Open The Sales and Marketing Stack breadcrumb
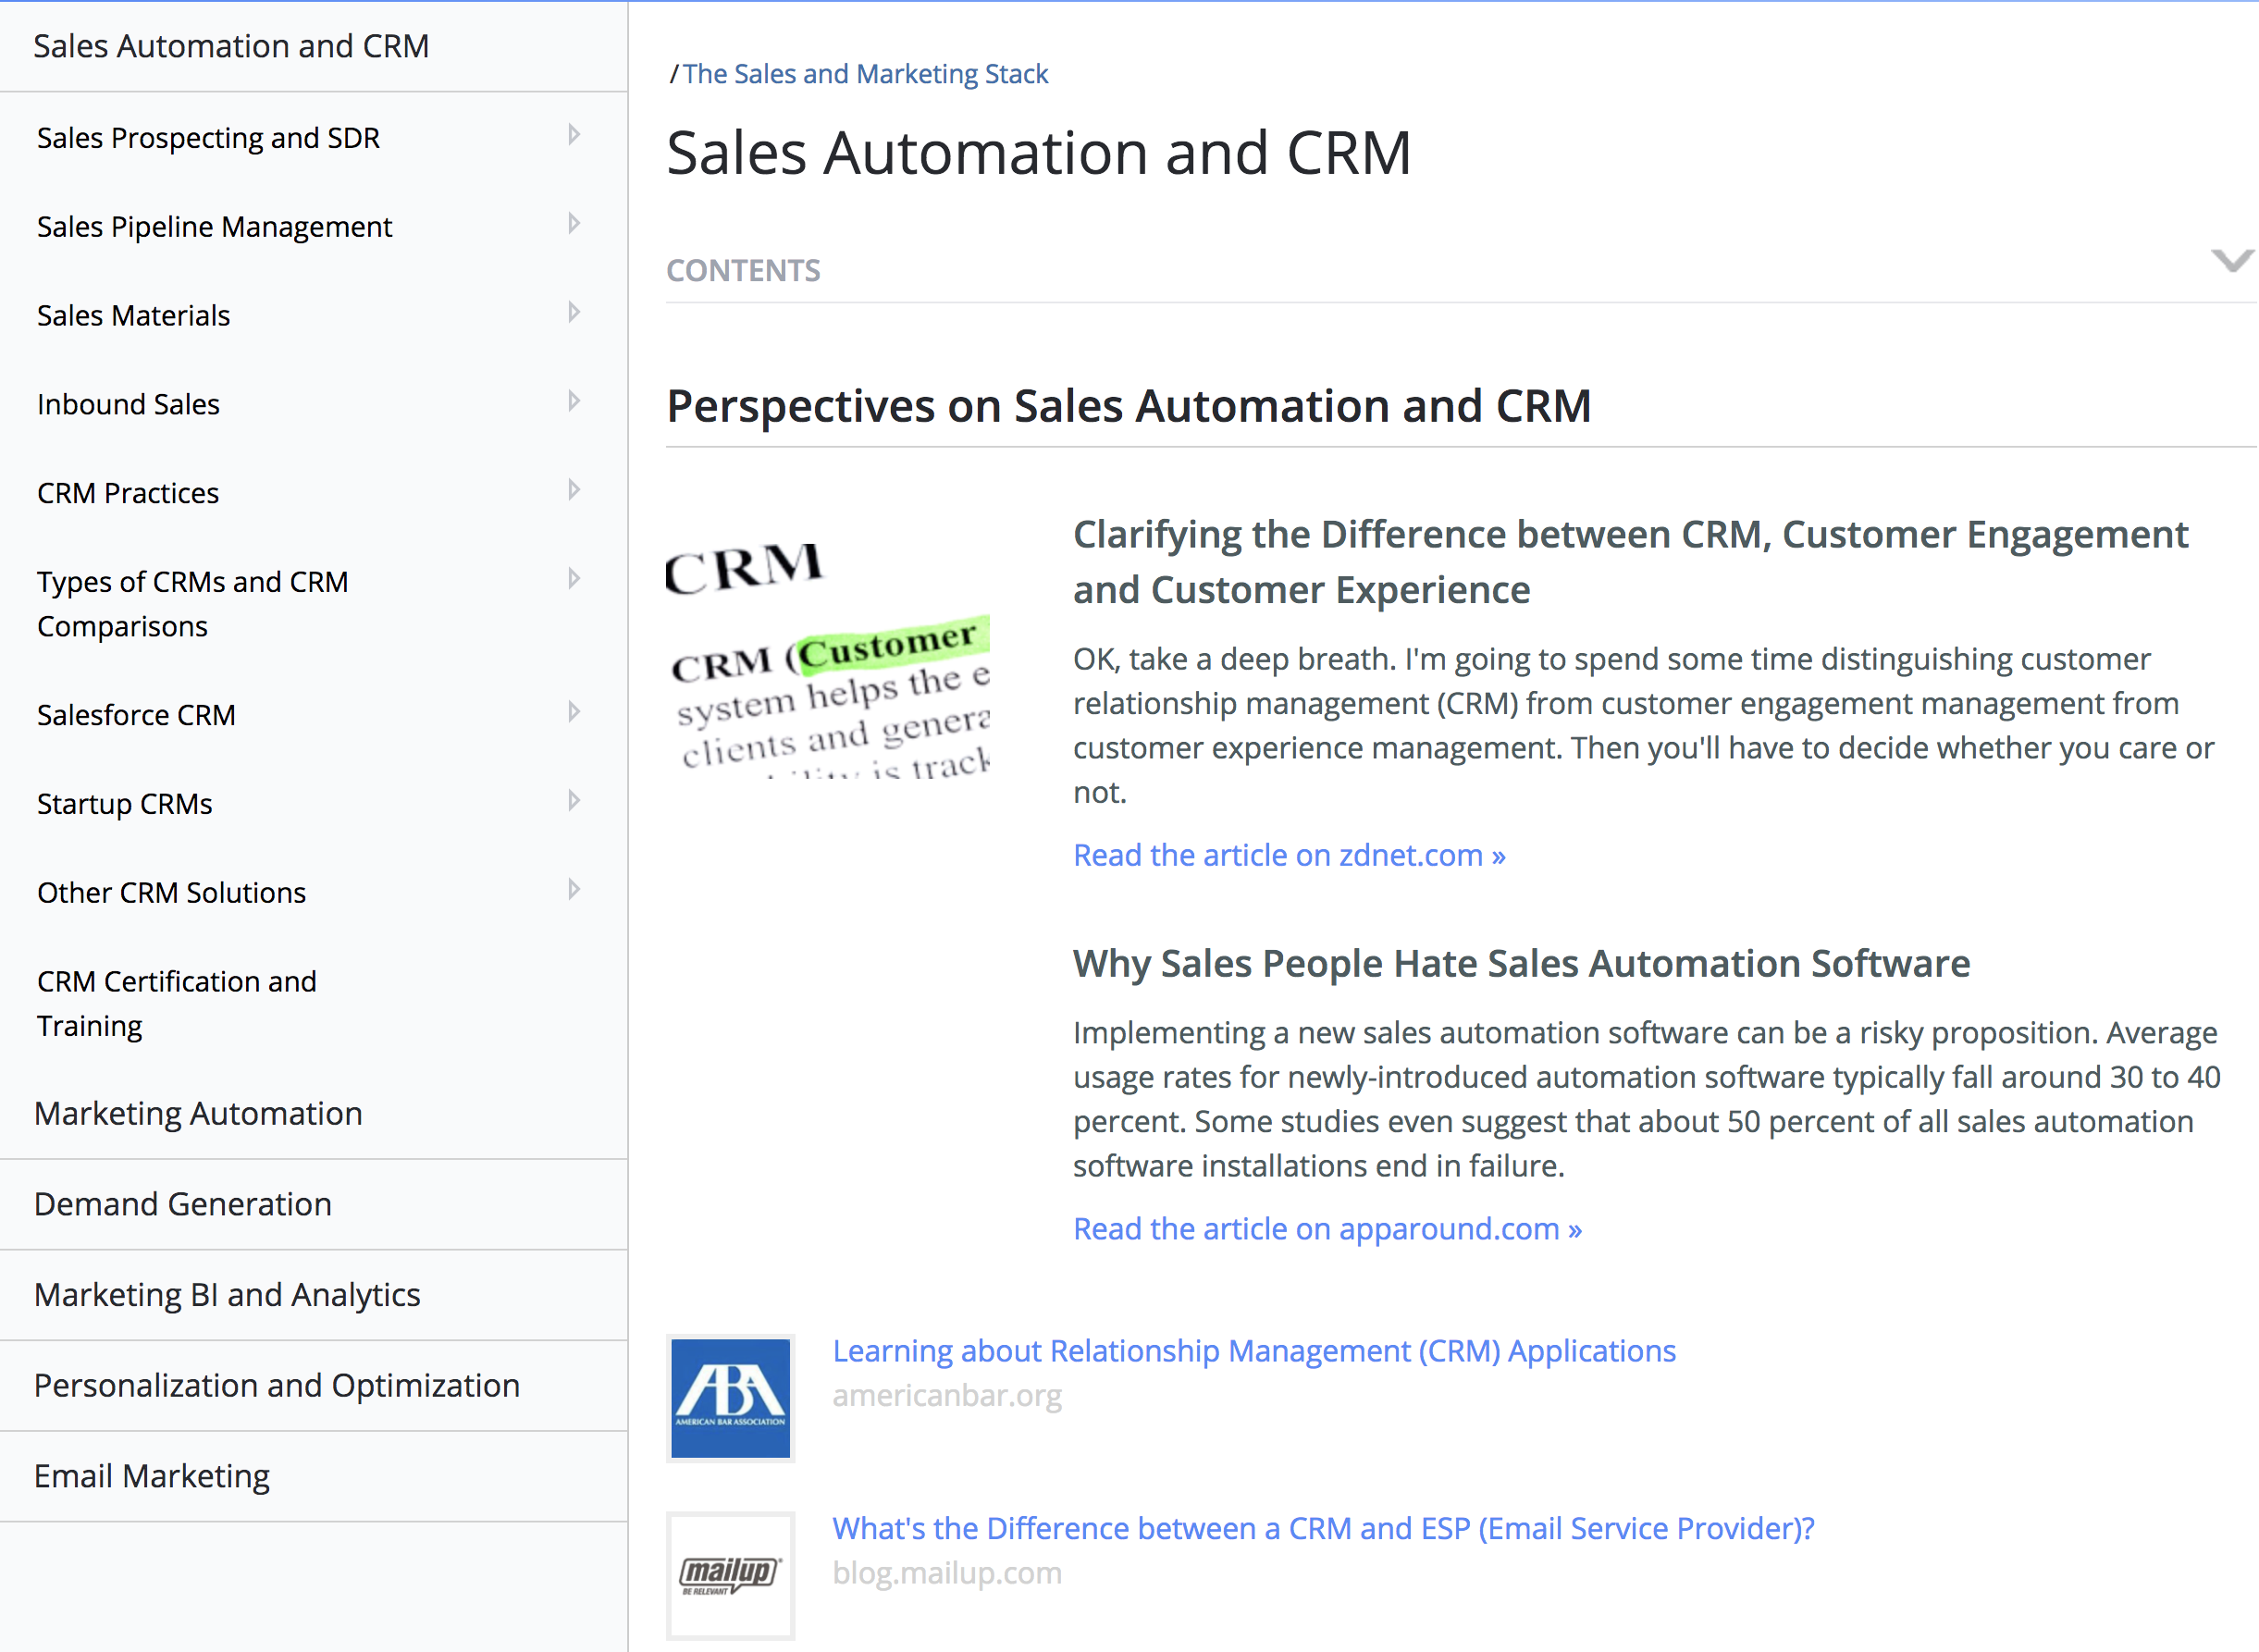The height and width of the screenshot is (1652, 2259). (865, 74)
